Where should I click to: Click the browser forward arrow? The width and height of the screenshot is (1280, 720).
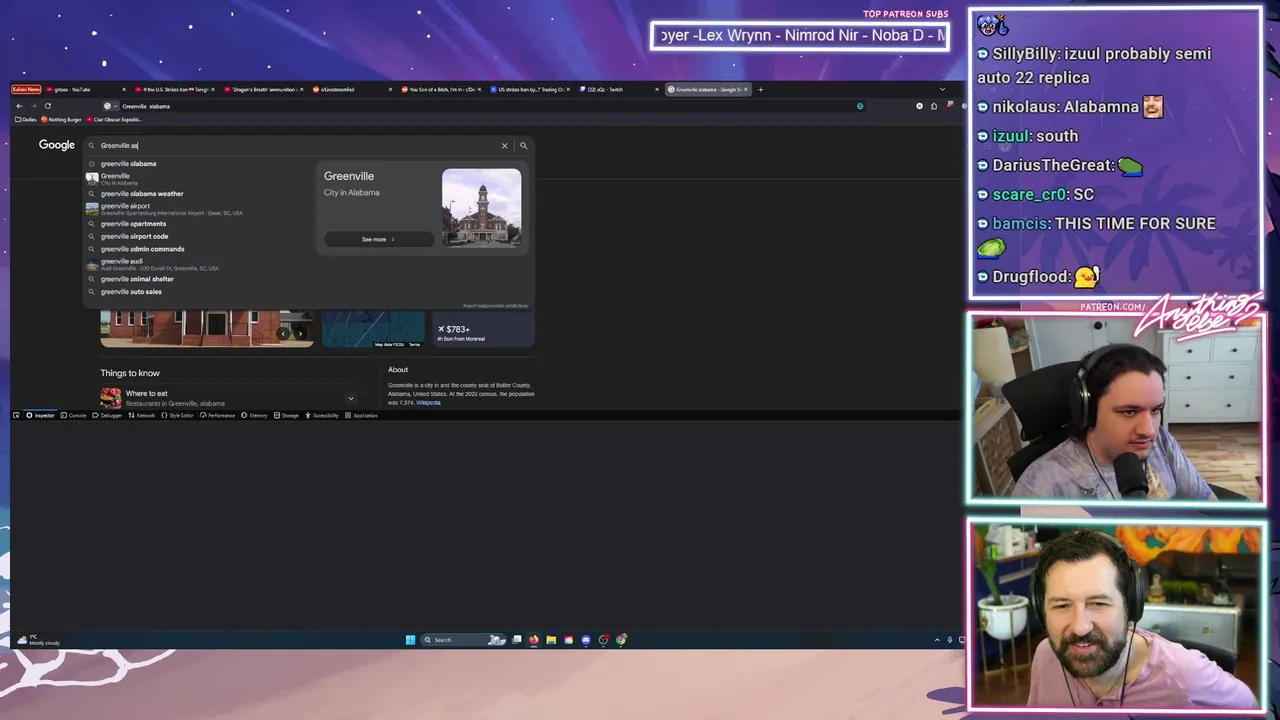[x=33, y=106]
